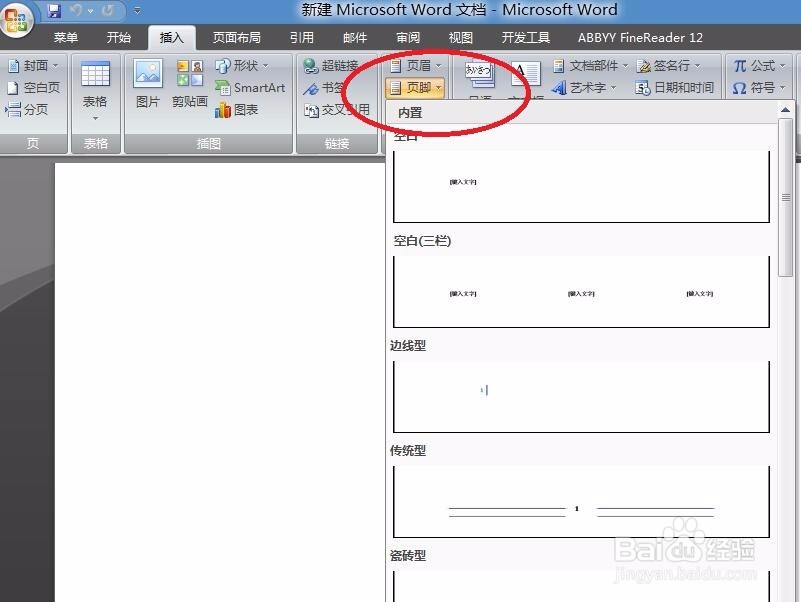Redo action in quick access toolbar
This screenshot has width=801, height=602.
[107, 10]
